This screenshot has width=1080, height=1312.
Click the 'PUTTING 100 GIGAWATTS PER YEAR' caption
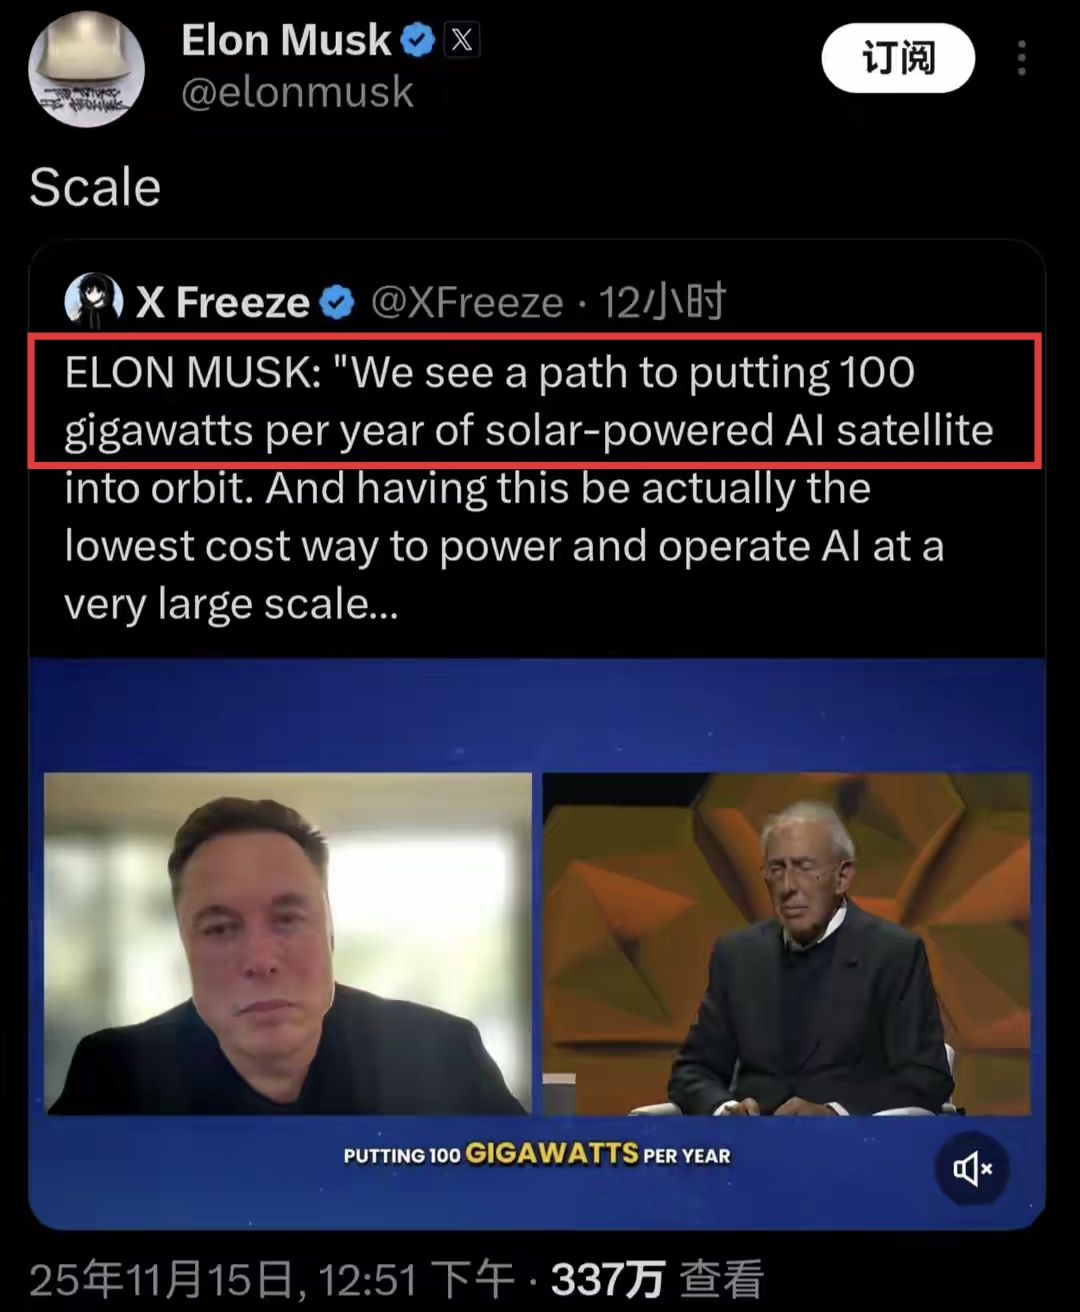coord(537,1155)
